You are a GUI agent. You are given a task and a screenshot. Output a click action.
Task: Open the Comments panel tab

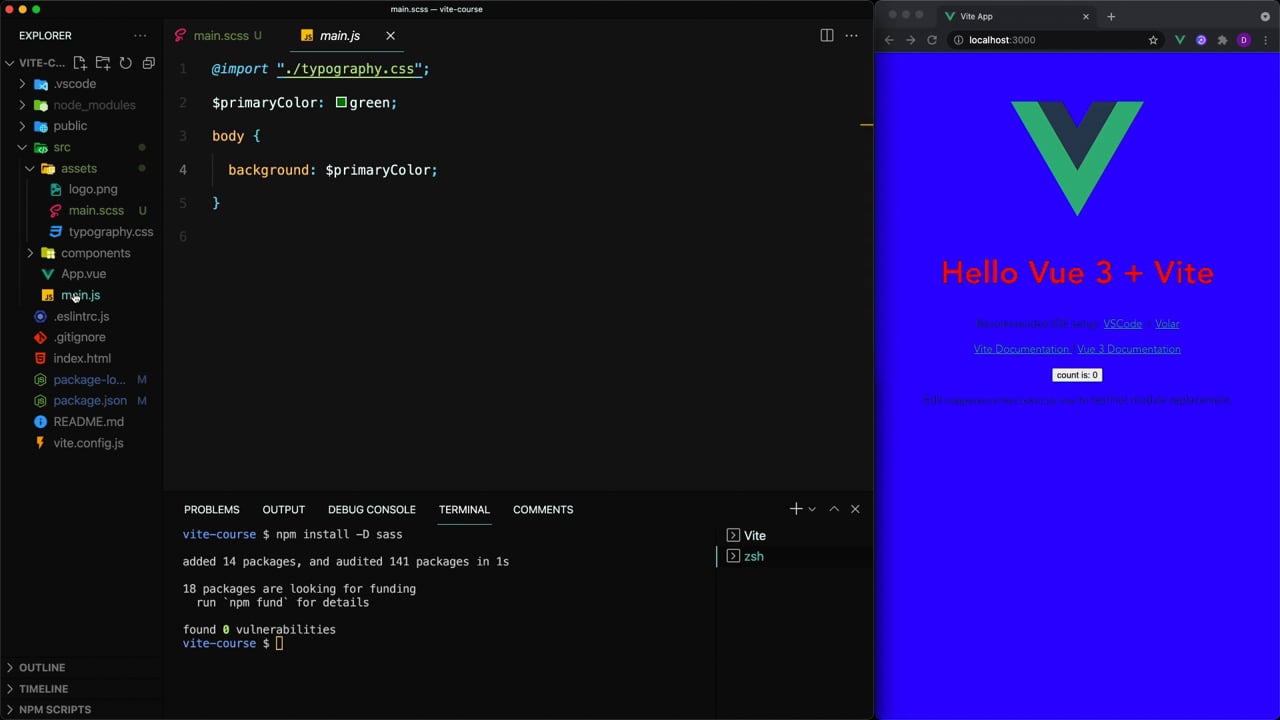tap(543, 509)
